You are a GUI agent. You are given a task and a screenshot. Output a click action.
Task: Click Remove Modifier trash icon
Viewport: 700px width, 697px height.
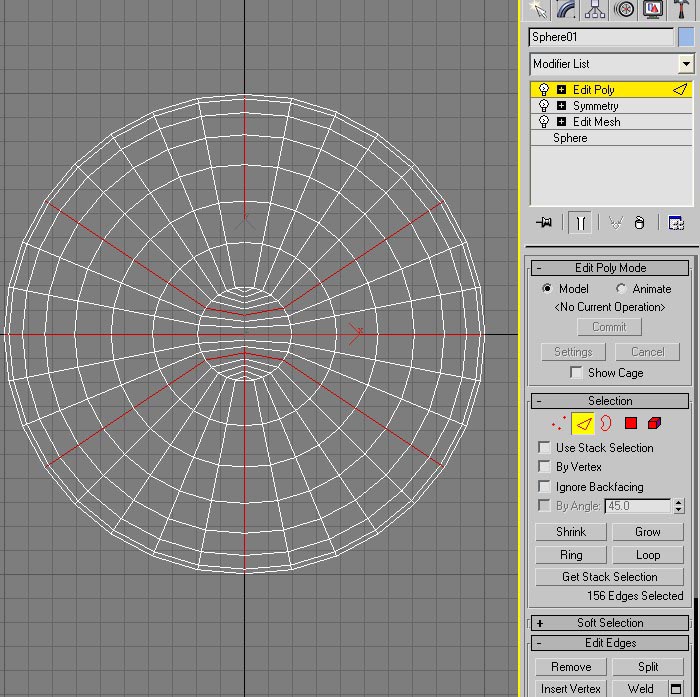[639, 222]
